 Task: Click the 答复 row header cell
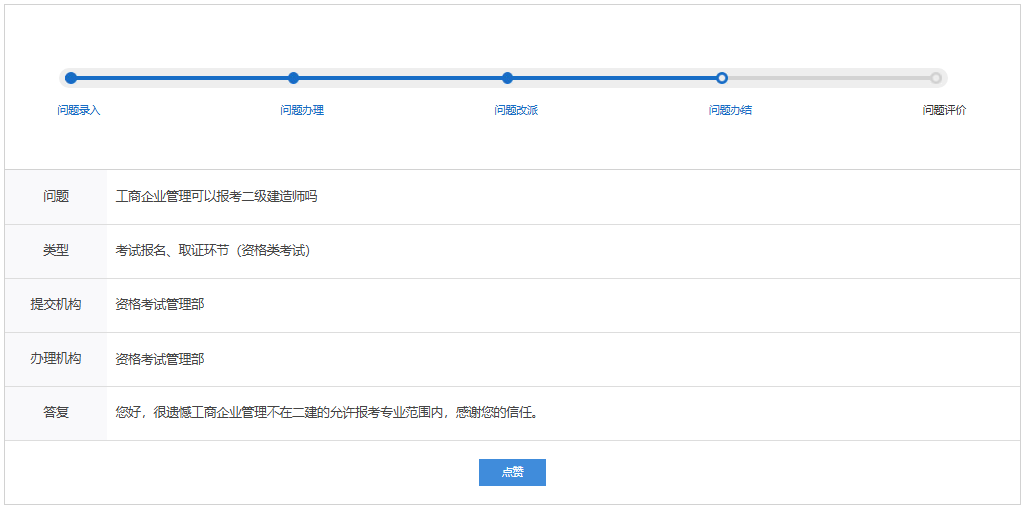coord(56,413)
